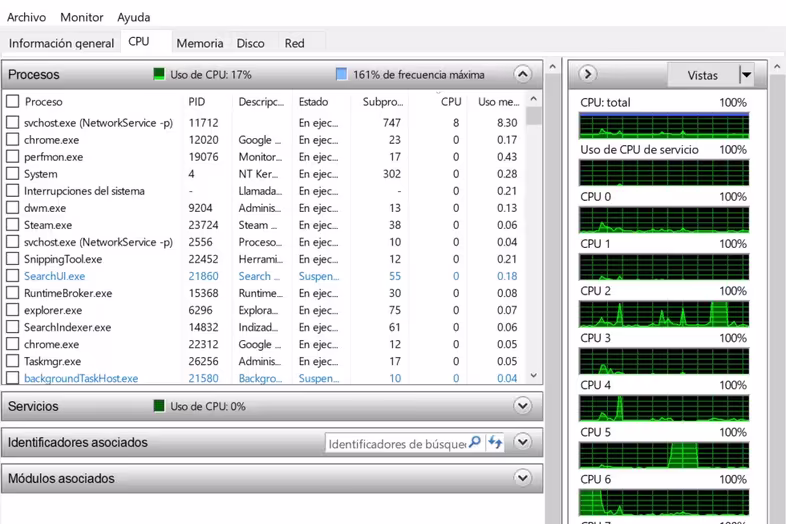The height and width of the screenshot is (524, 786).
Task: Sort by the Uso medio column header
Action: click(x=498, y=101)
